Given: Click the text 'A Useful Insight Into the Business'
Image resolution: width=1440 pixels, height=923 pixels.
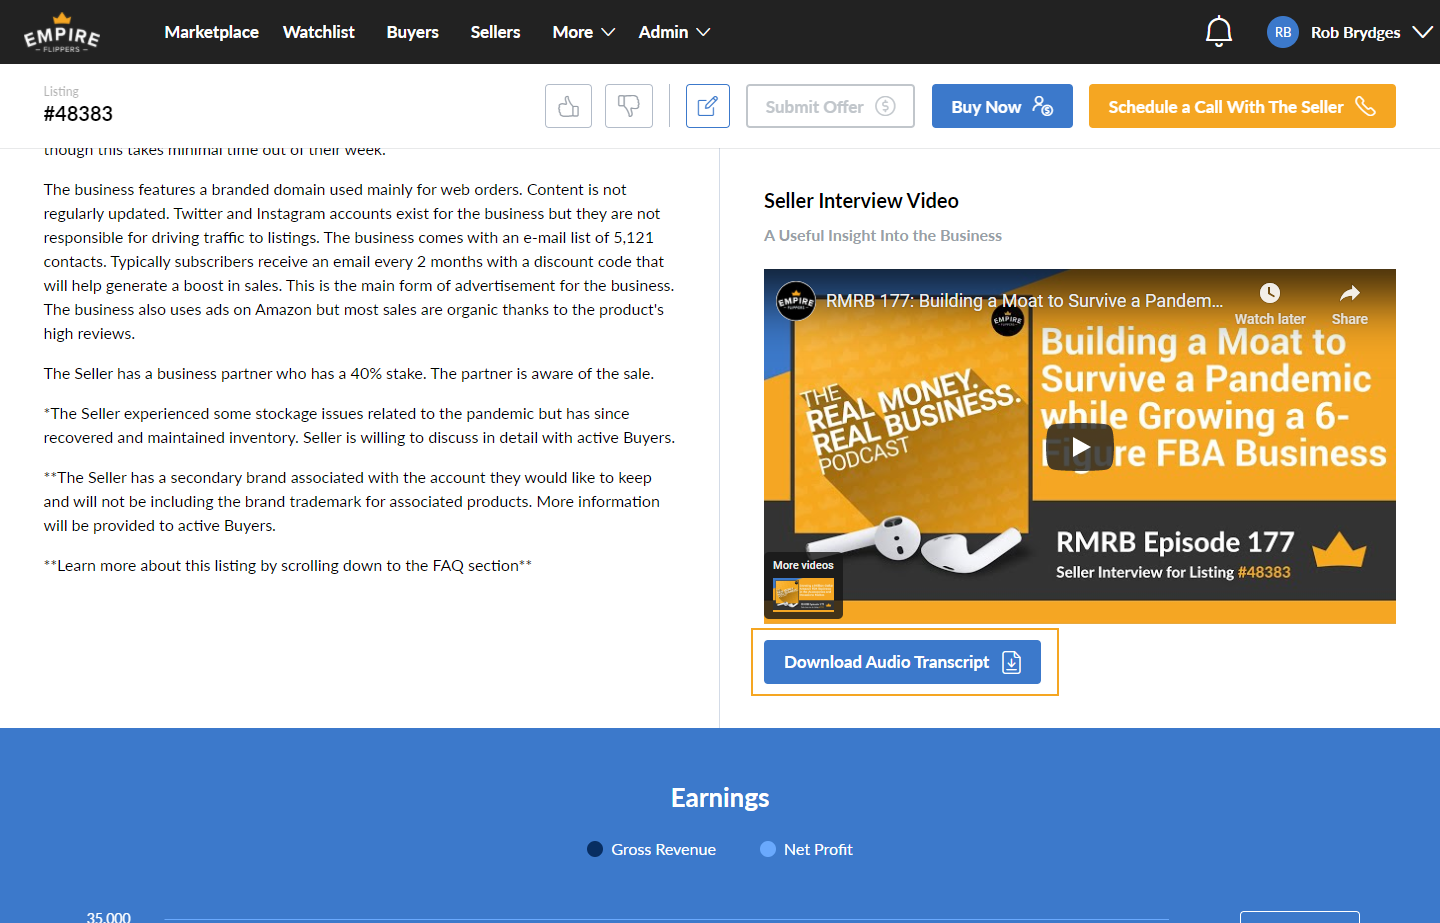Looking at the screenshot, I should coord(883,236).
